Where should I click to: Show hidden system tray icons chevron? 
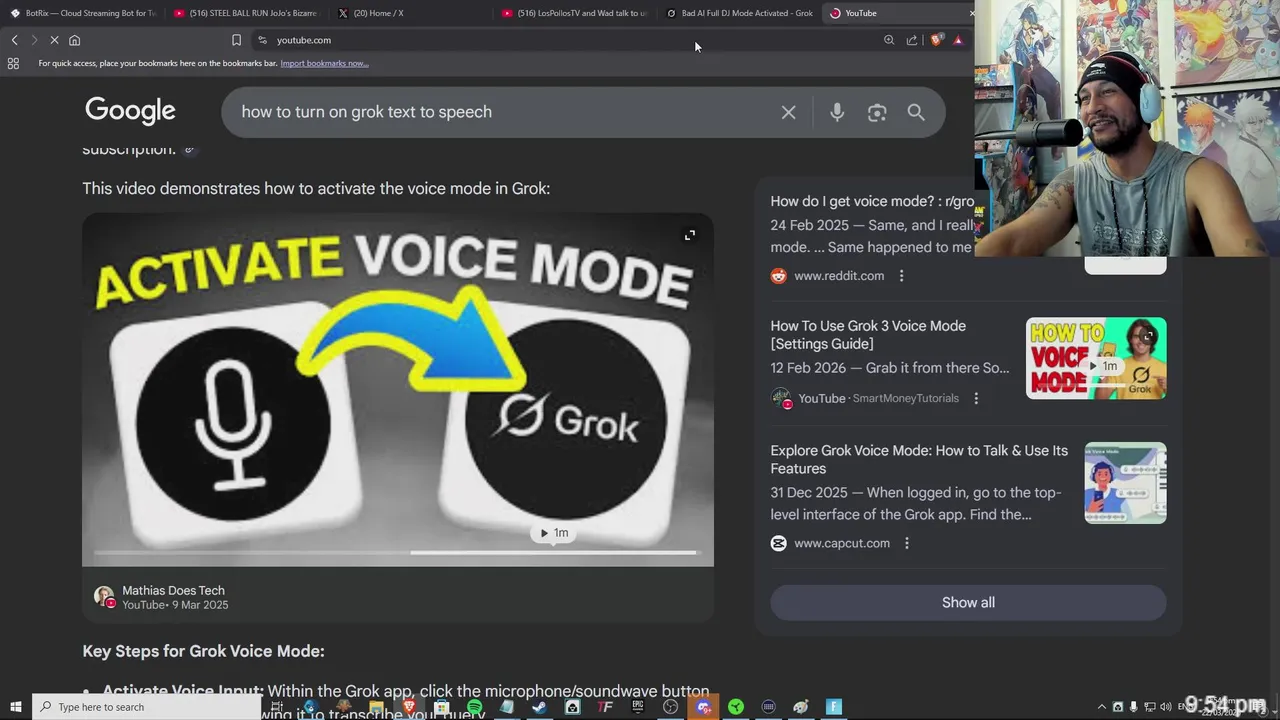pos(1102,707)
